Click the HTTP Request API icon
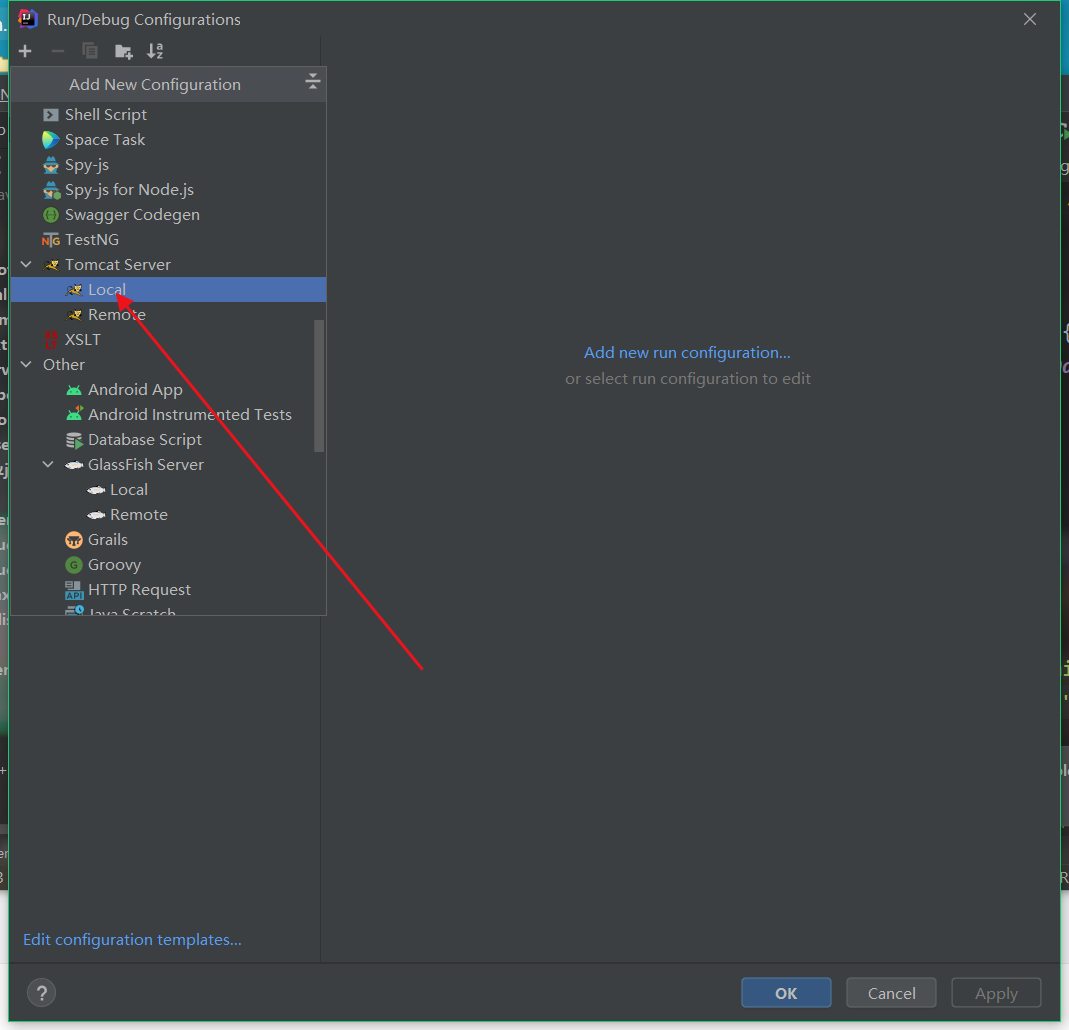1069x1030 pixels. pyautogui.click(x=74, y=590)
